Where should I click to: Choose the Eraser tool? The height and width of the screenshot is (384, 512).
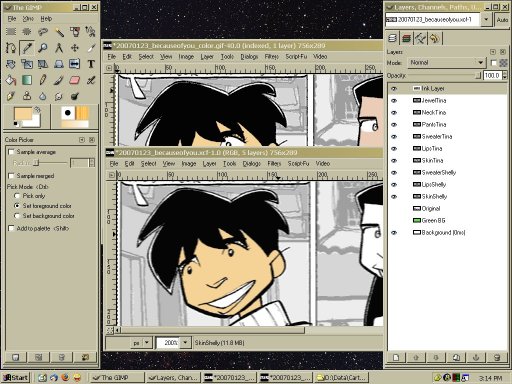75,80
